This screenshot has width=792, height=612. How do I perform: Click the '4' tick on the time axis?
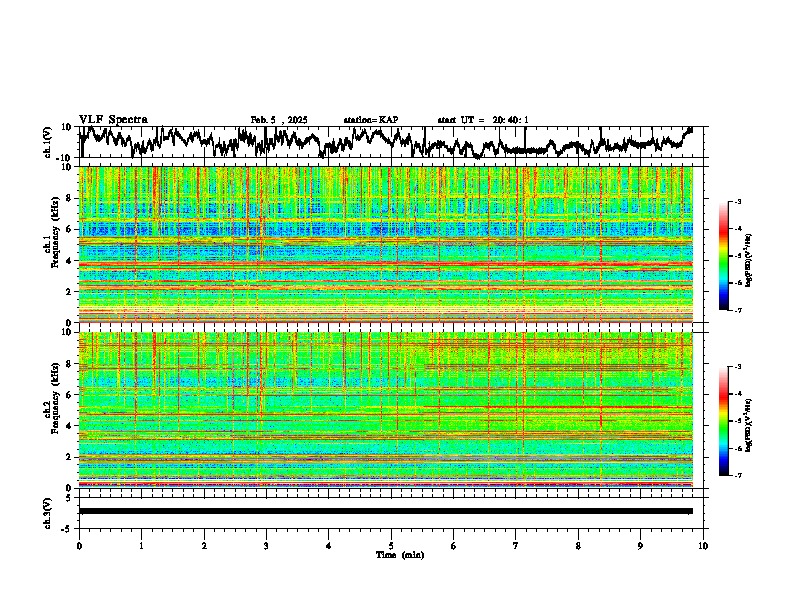tap(328, 546)
